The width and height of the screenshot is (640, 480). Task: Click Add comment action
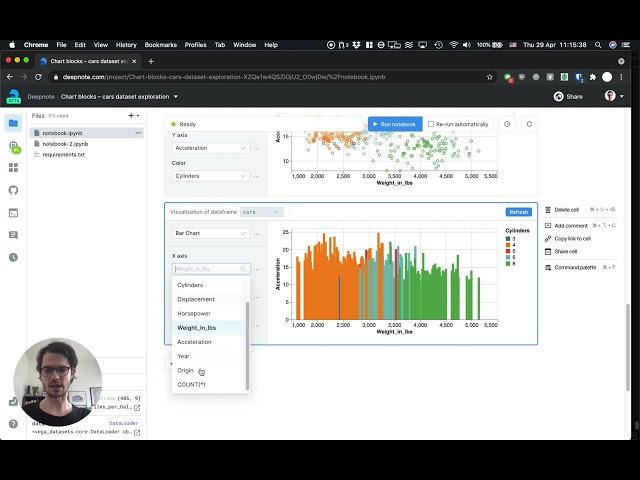click(x=571, y=226)
